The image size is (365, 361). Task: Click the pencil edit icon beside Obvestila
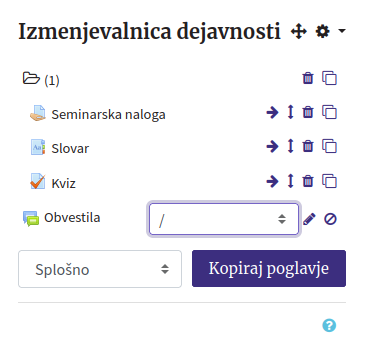[309, 219]
